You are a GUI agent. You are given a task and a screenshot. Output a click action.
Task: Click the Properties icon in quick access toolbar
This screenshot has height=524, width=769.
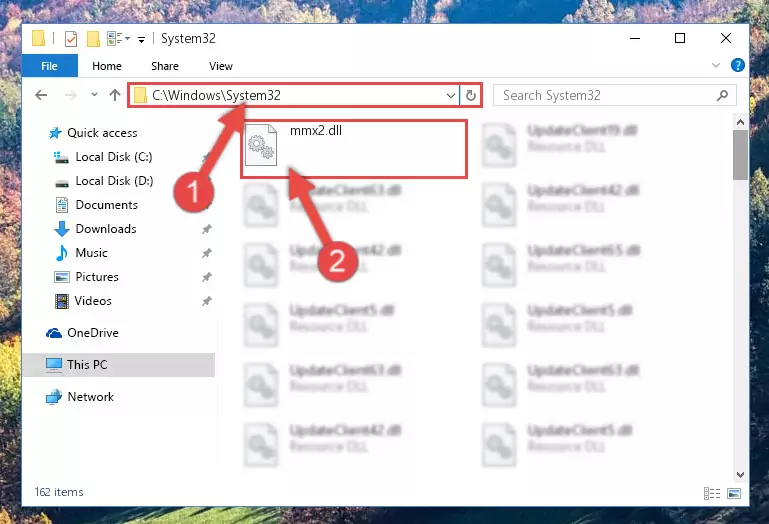(71, 38)
